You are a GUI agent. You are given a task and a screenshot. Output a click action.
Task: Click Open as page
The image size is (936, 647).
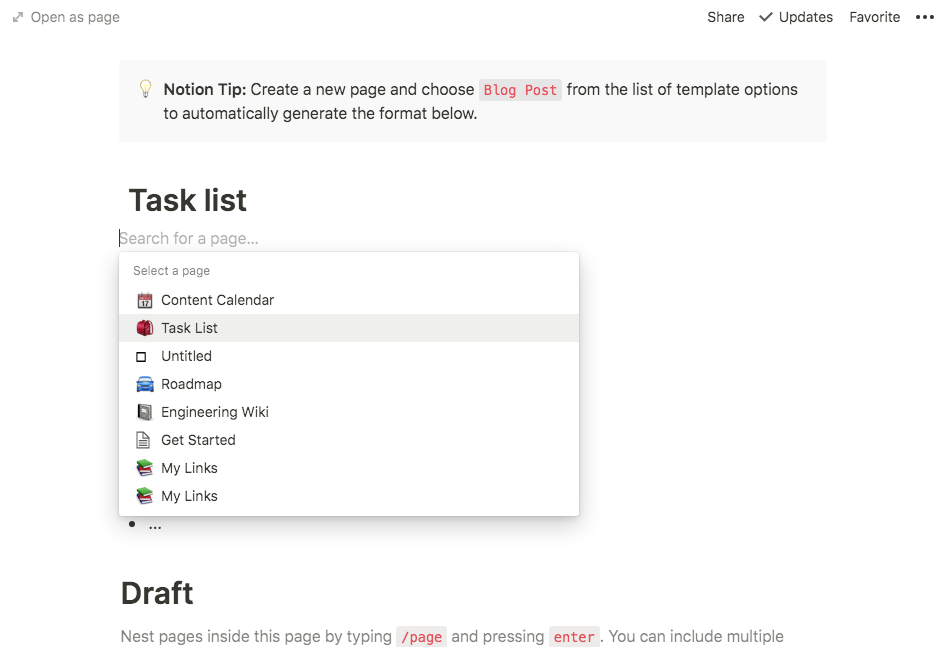pos(66,17)
